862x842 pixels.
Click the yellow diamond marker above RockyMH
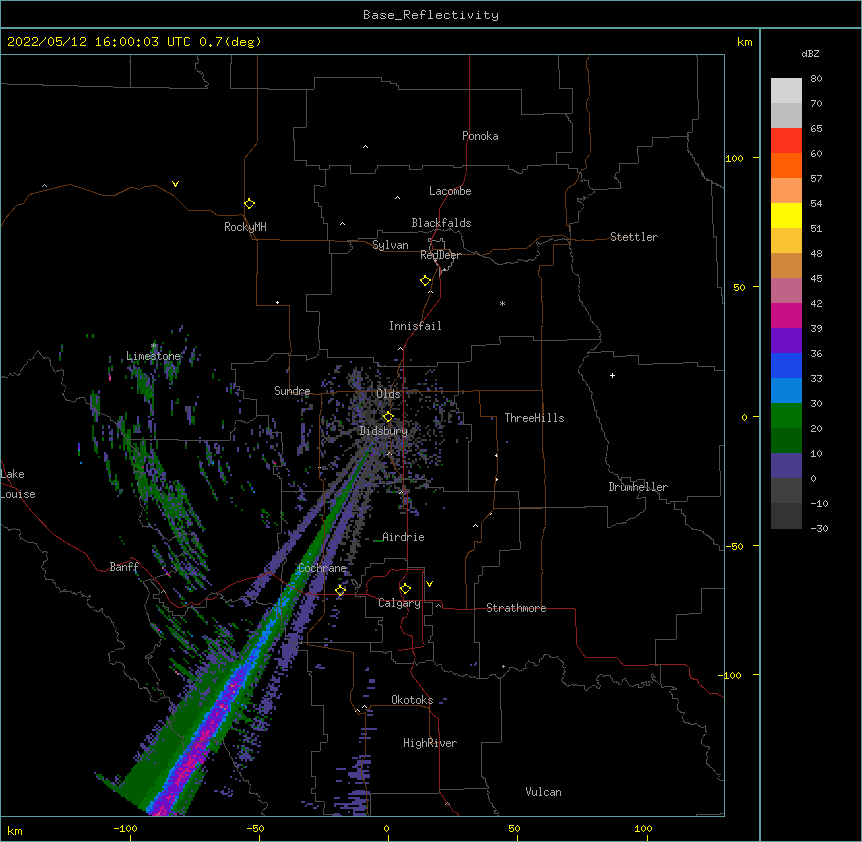click(x=250, y=204)
